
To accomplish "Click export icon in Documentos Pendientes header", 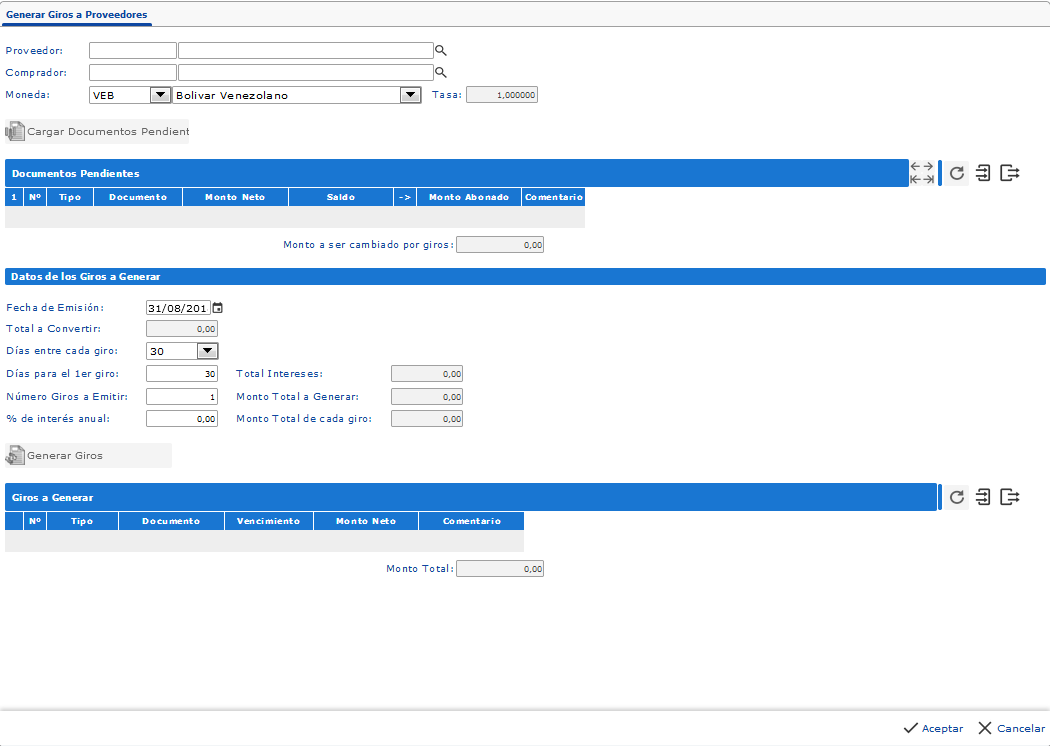I will tap(1010, 173).
